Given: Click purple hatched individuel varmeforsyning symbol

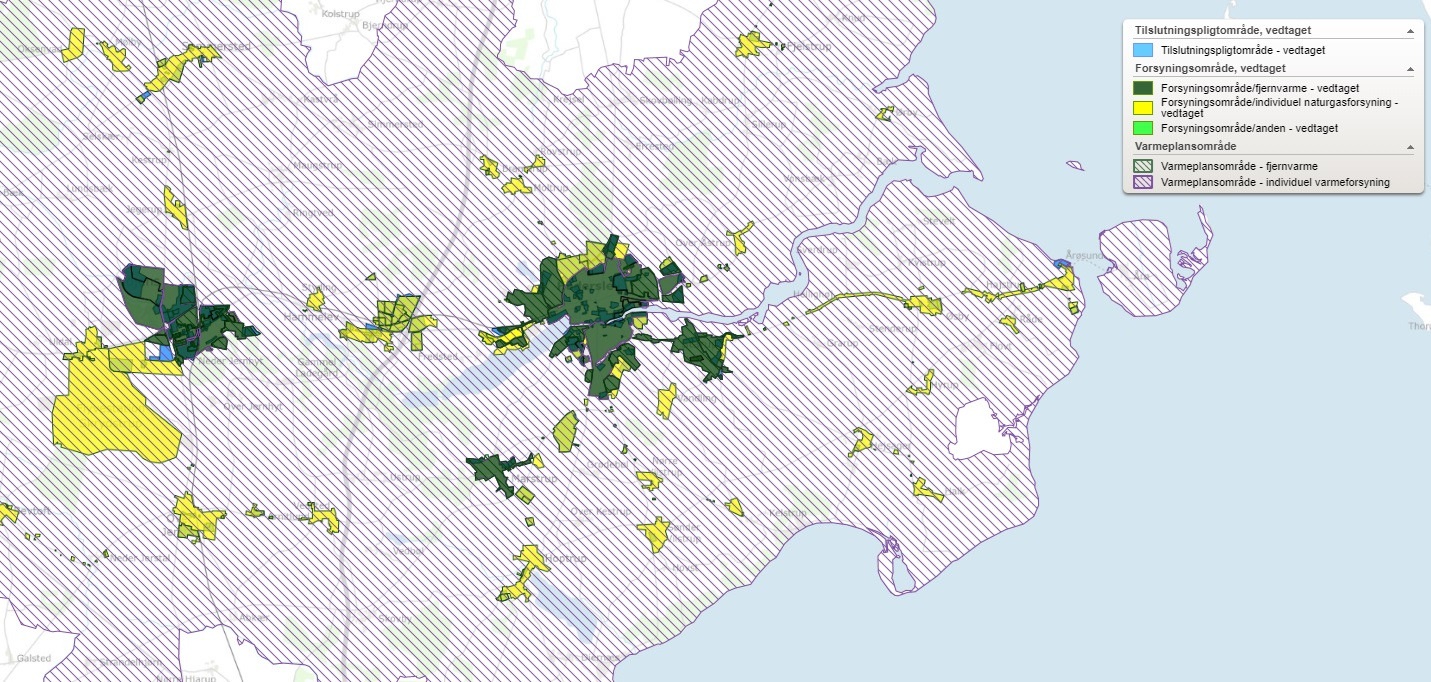Looking at the screenshot, I should [1143, 182].
